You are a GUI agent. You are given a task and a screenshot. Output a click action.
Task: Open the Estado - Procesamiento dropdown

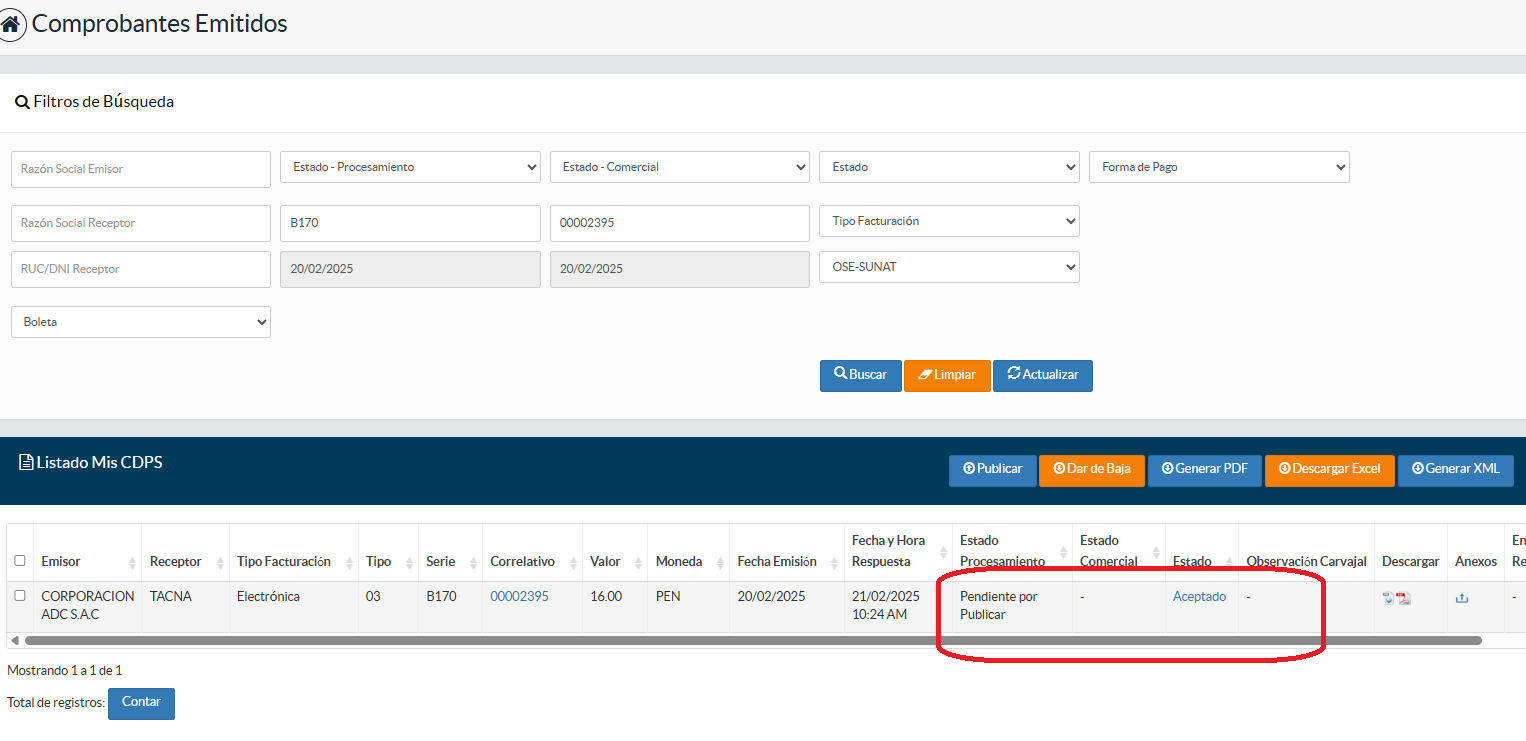pos(410,167)
